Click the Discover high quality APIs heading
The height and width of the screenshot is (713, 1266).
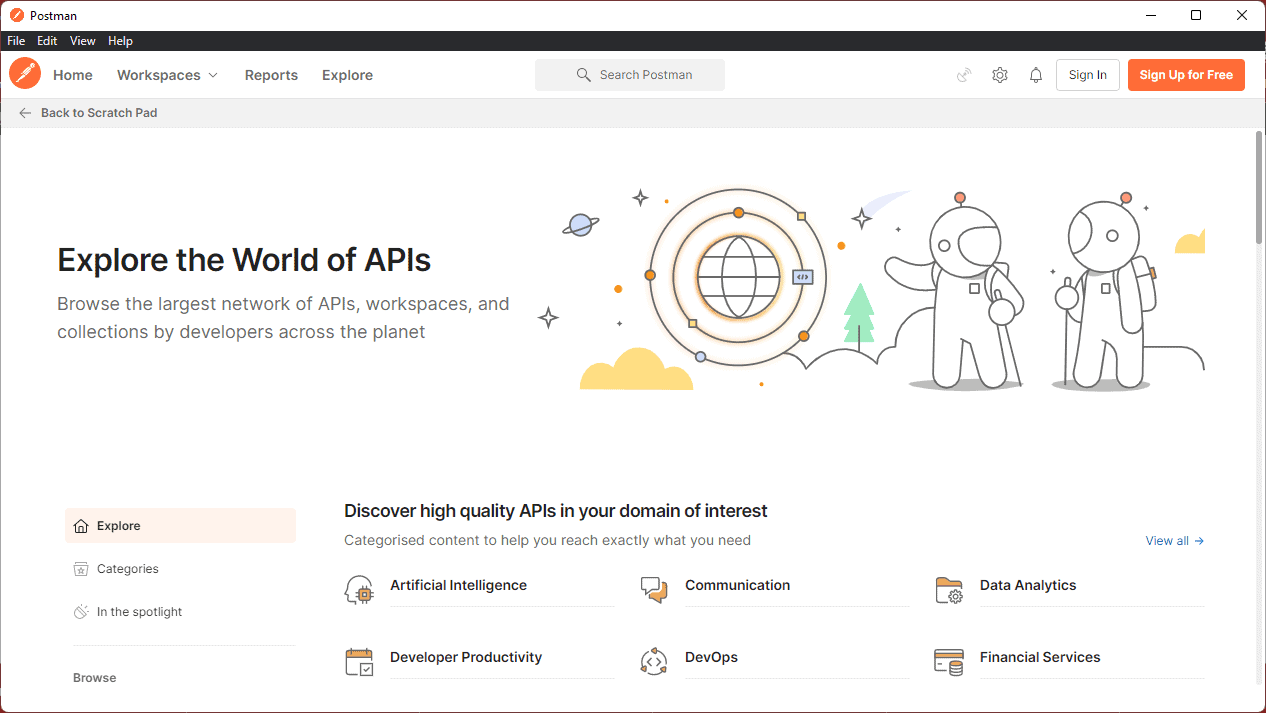point(556,511)
